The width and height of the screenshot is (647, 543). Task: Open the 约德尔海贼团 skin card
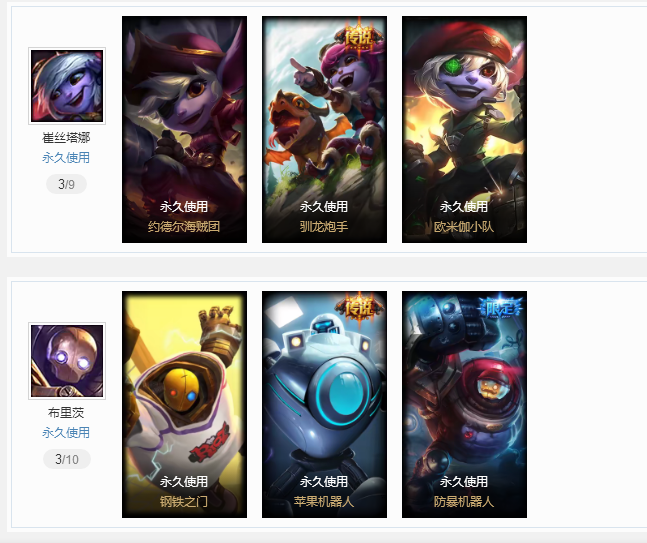[184, 130]
